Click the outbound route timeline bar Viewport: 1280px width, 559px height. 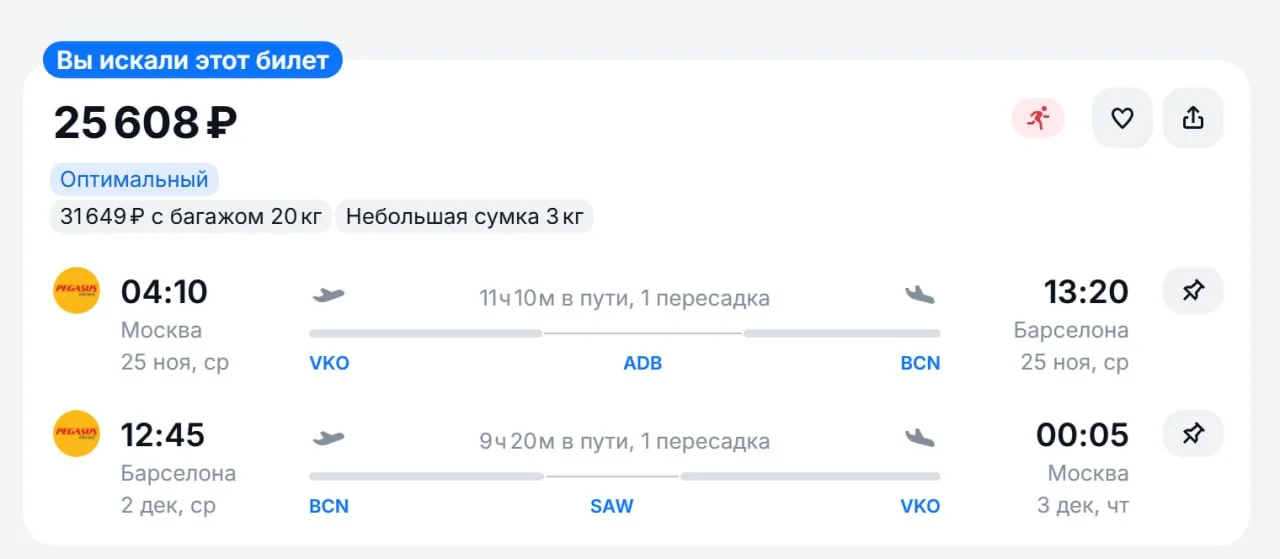click(x=625, y=333)
